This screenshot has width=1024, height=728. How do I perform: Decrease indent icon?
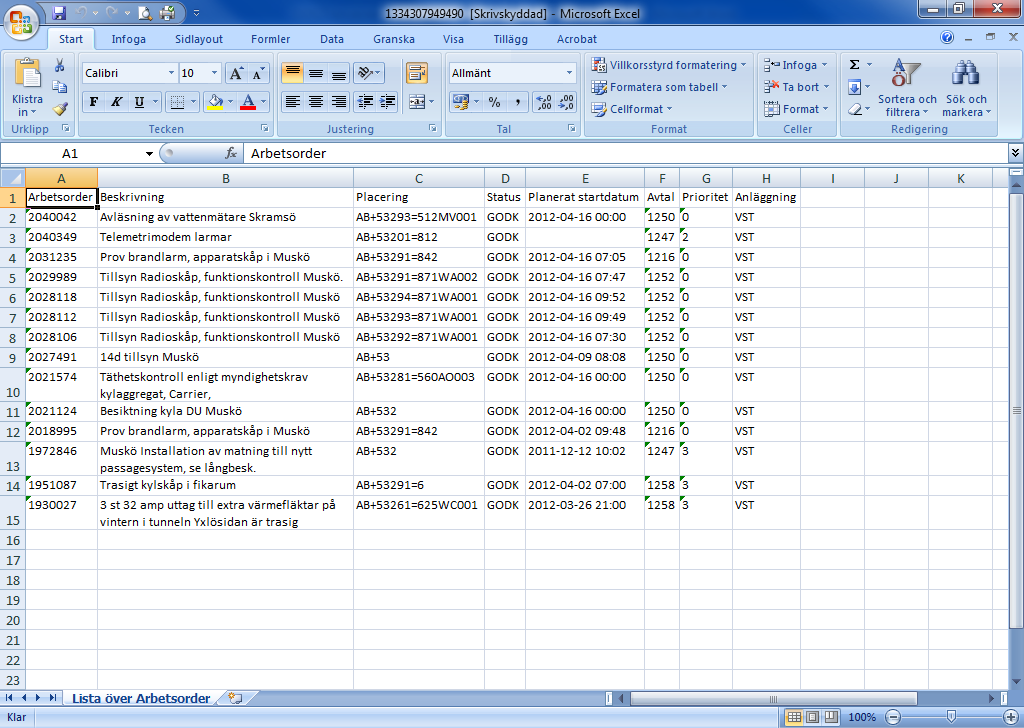366,102
